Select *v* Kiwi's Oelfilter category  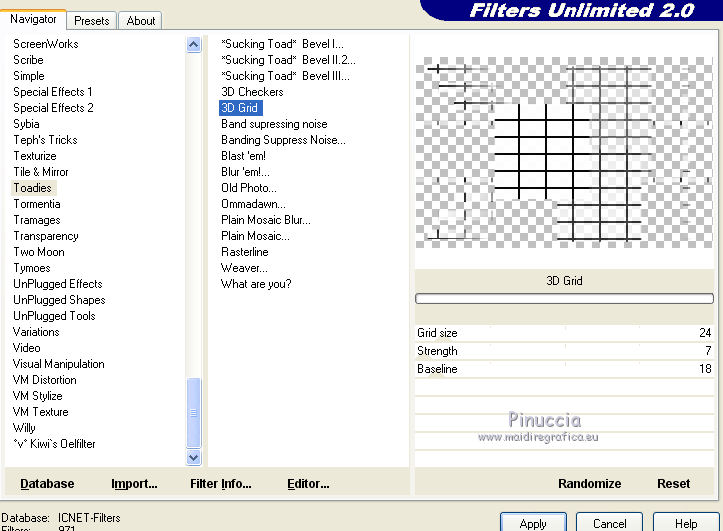[54, 444]
